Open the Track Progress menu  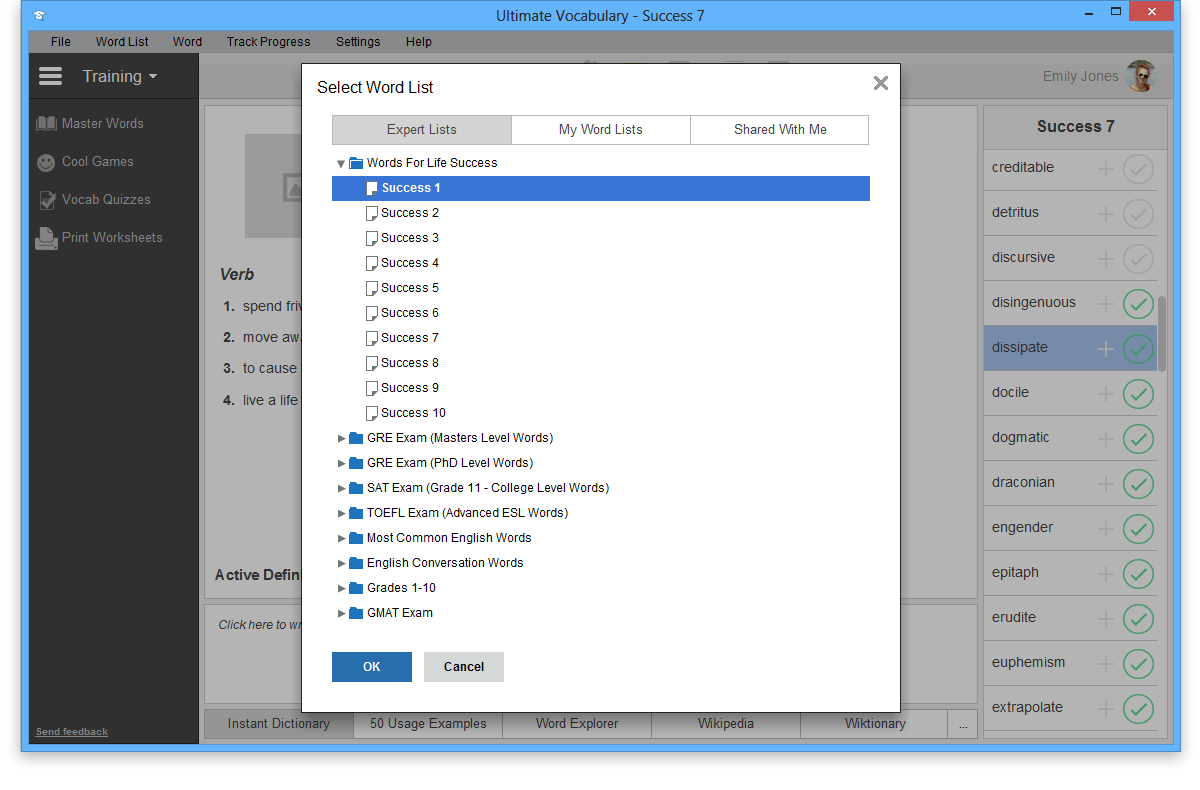[x=268, y=42]
